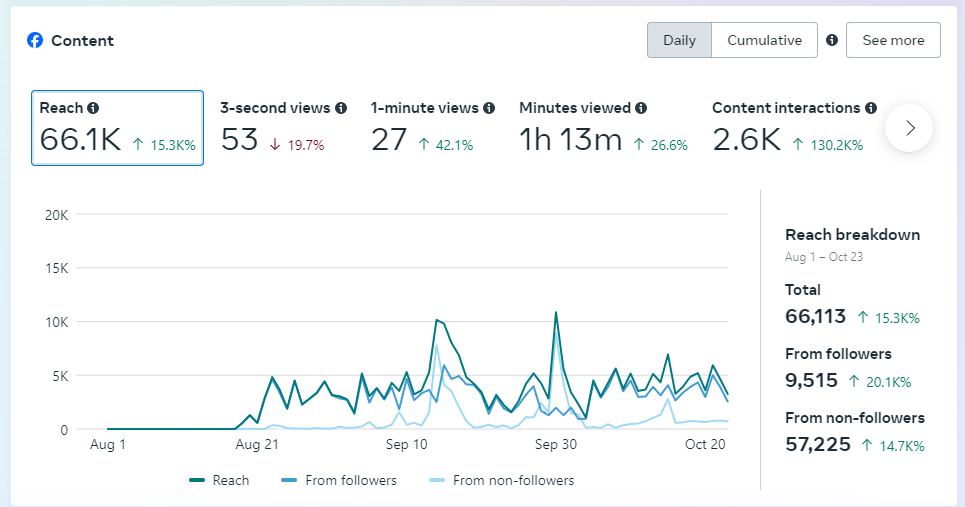This screenshot has height=507, width=965.
Task: Toggle the From followers legend series
Action: (x=339, y=481)
